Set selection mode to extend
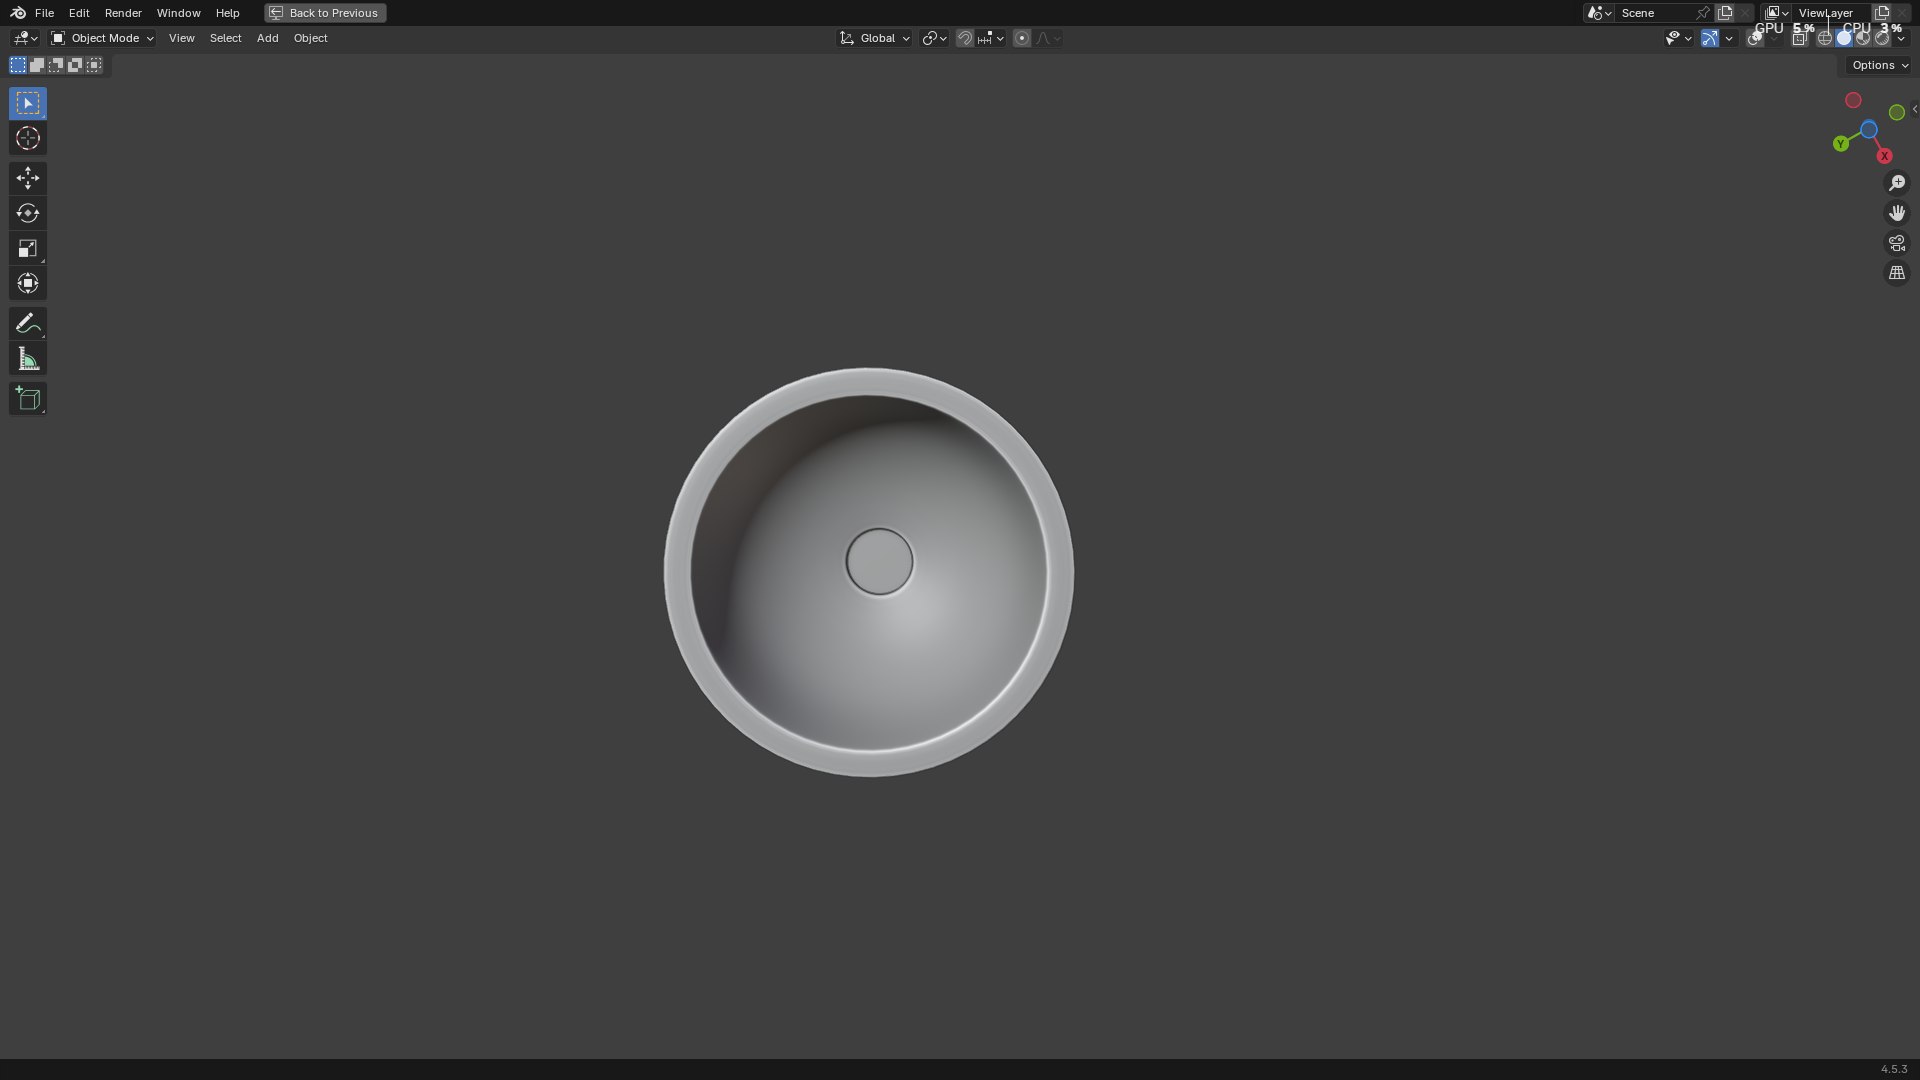The image size is (1920, 1080). pyautogui.click(x=37, y=65)
